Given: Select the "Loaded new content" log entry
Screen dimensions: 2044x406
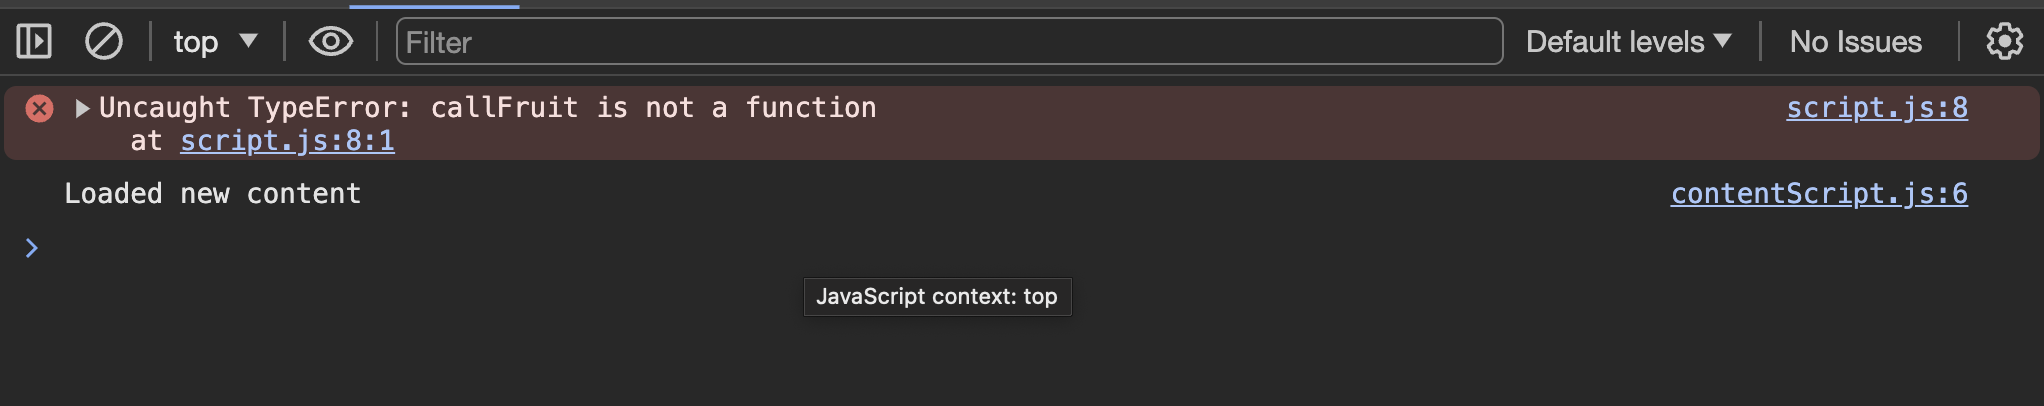Looking at the screenshot, I should pos(212,194).
